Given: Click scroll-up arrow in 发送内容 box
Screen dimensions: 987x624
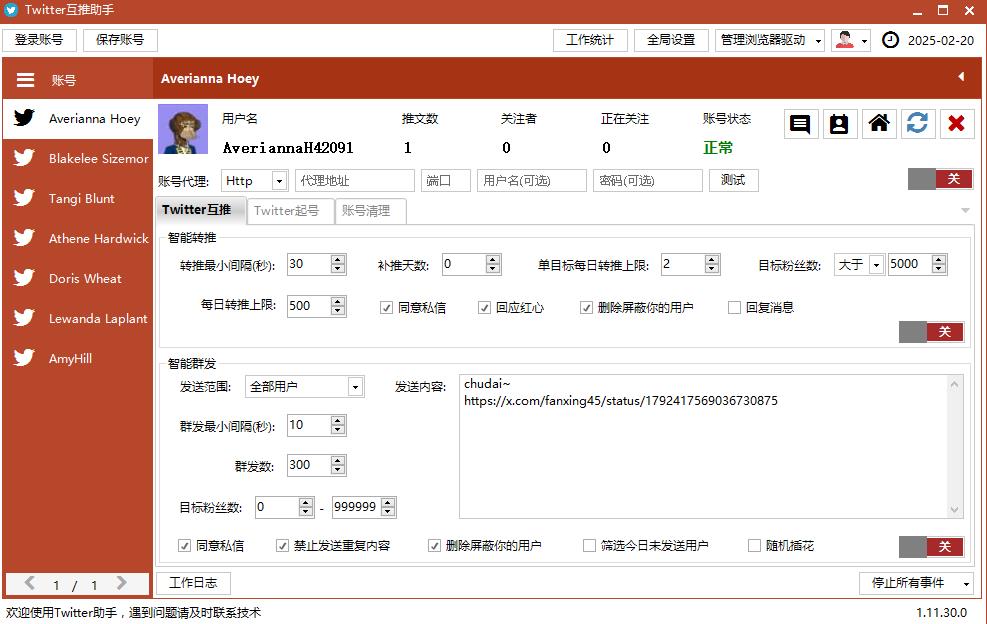Looking at the screenshot, I should pos(955,384).
